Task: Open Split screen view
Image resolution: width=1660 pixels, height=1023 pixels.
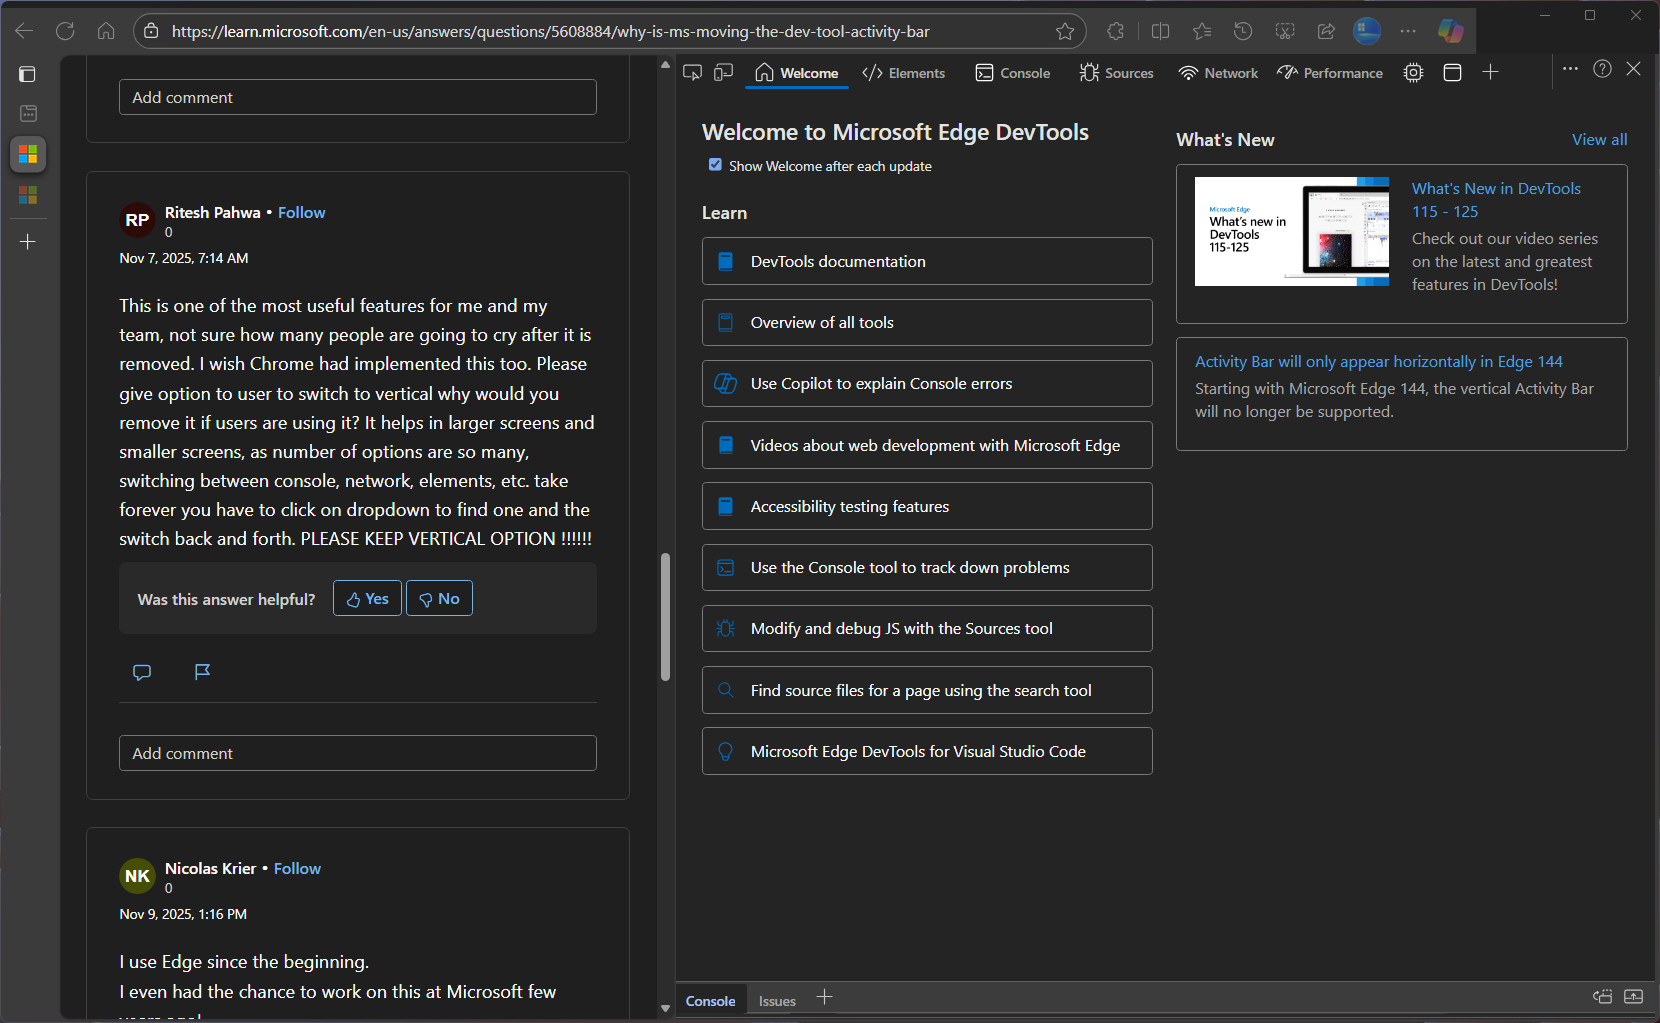Action: click(1160, 31)
